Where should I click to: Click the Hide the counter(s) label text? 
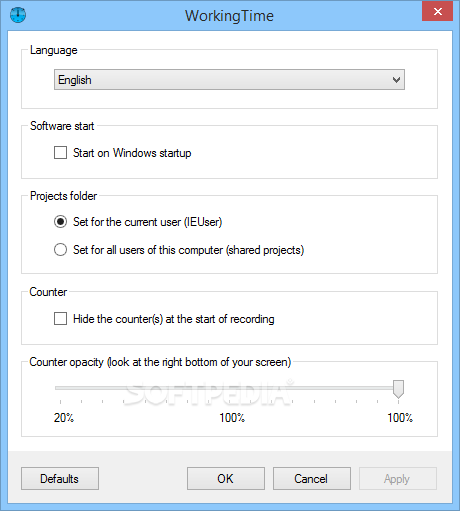tap(174, 319)
